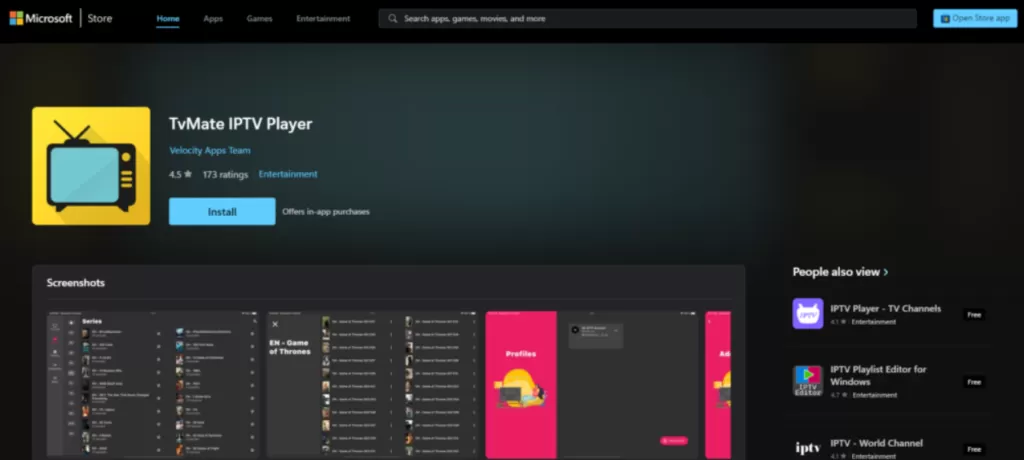Image resolution: width=1024 pixels, height=460 pixels.
Task: Open the Entertainment category link under the title
Action: click(x=288, y=174)
